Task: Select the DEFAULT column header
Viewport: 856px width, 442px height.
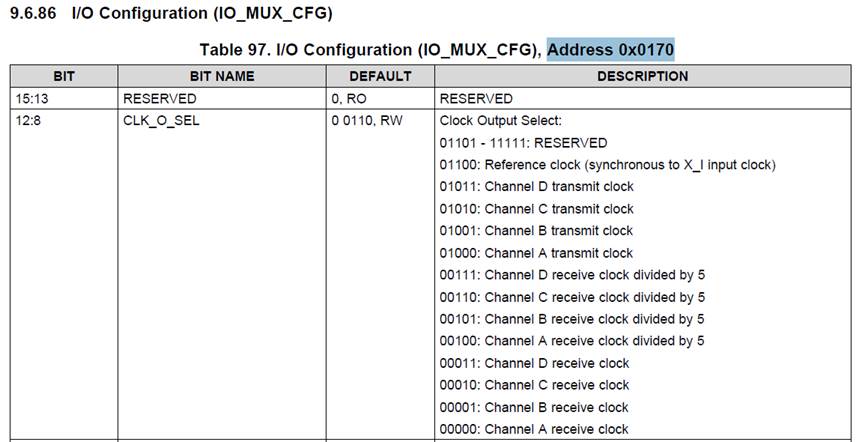Action: tap(380, 76)
